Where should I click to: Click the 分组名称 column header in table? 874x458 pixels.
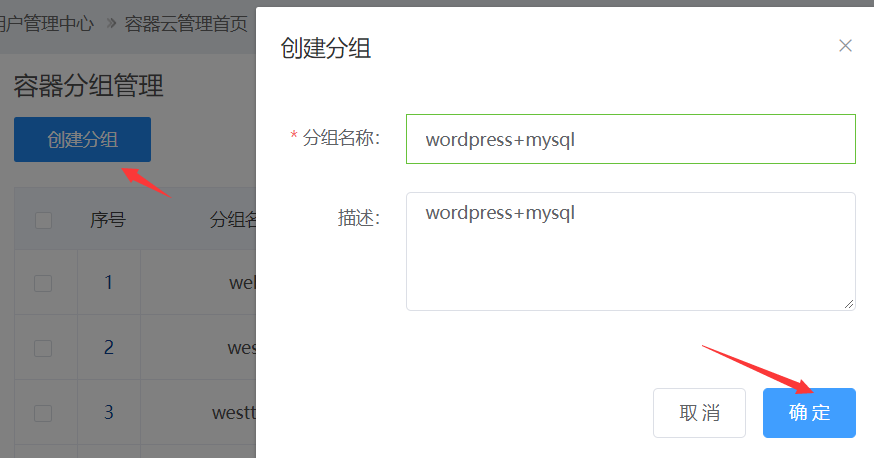(232, 220)
